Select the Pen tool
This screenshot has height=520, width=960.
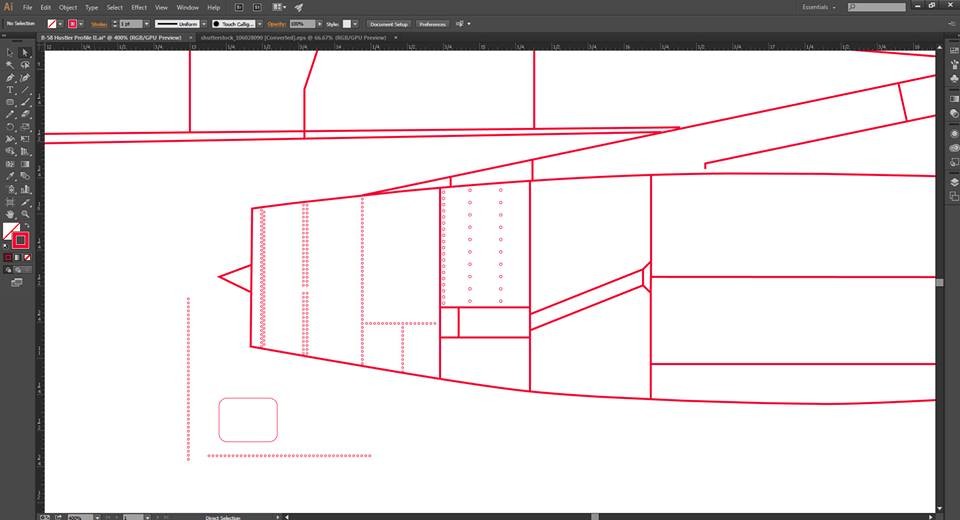click(x=10, y=78)
